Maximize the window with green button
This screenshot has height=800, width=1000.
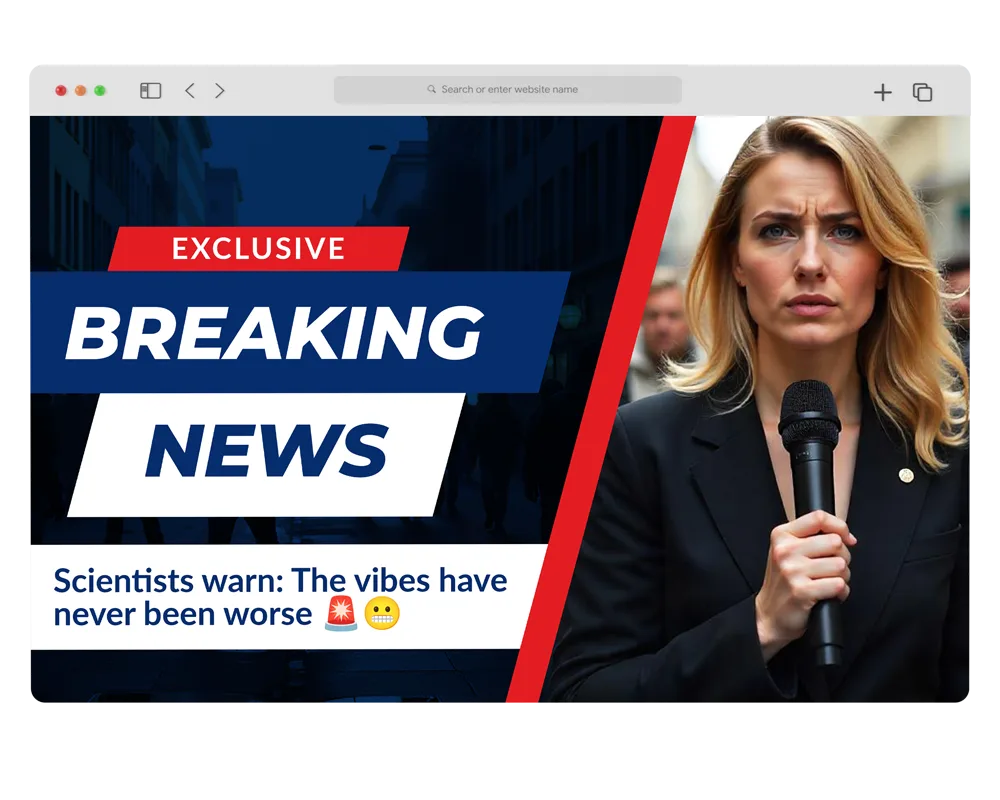click(100, 91)
